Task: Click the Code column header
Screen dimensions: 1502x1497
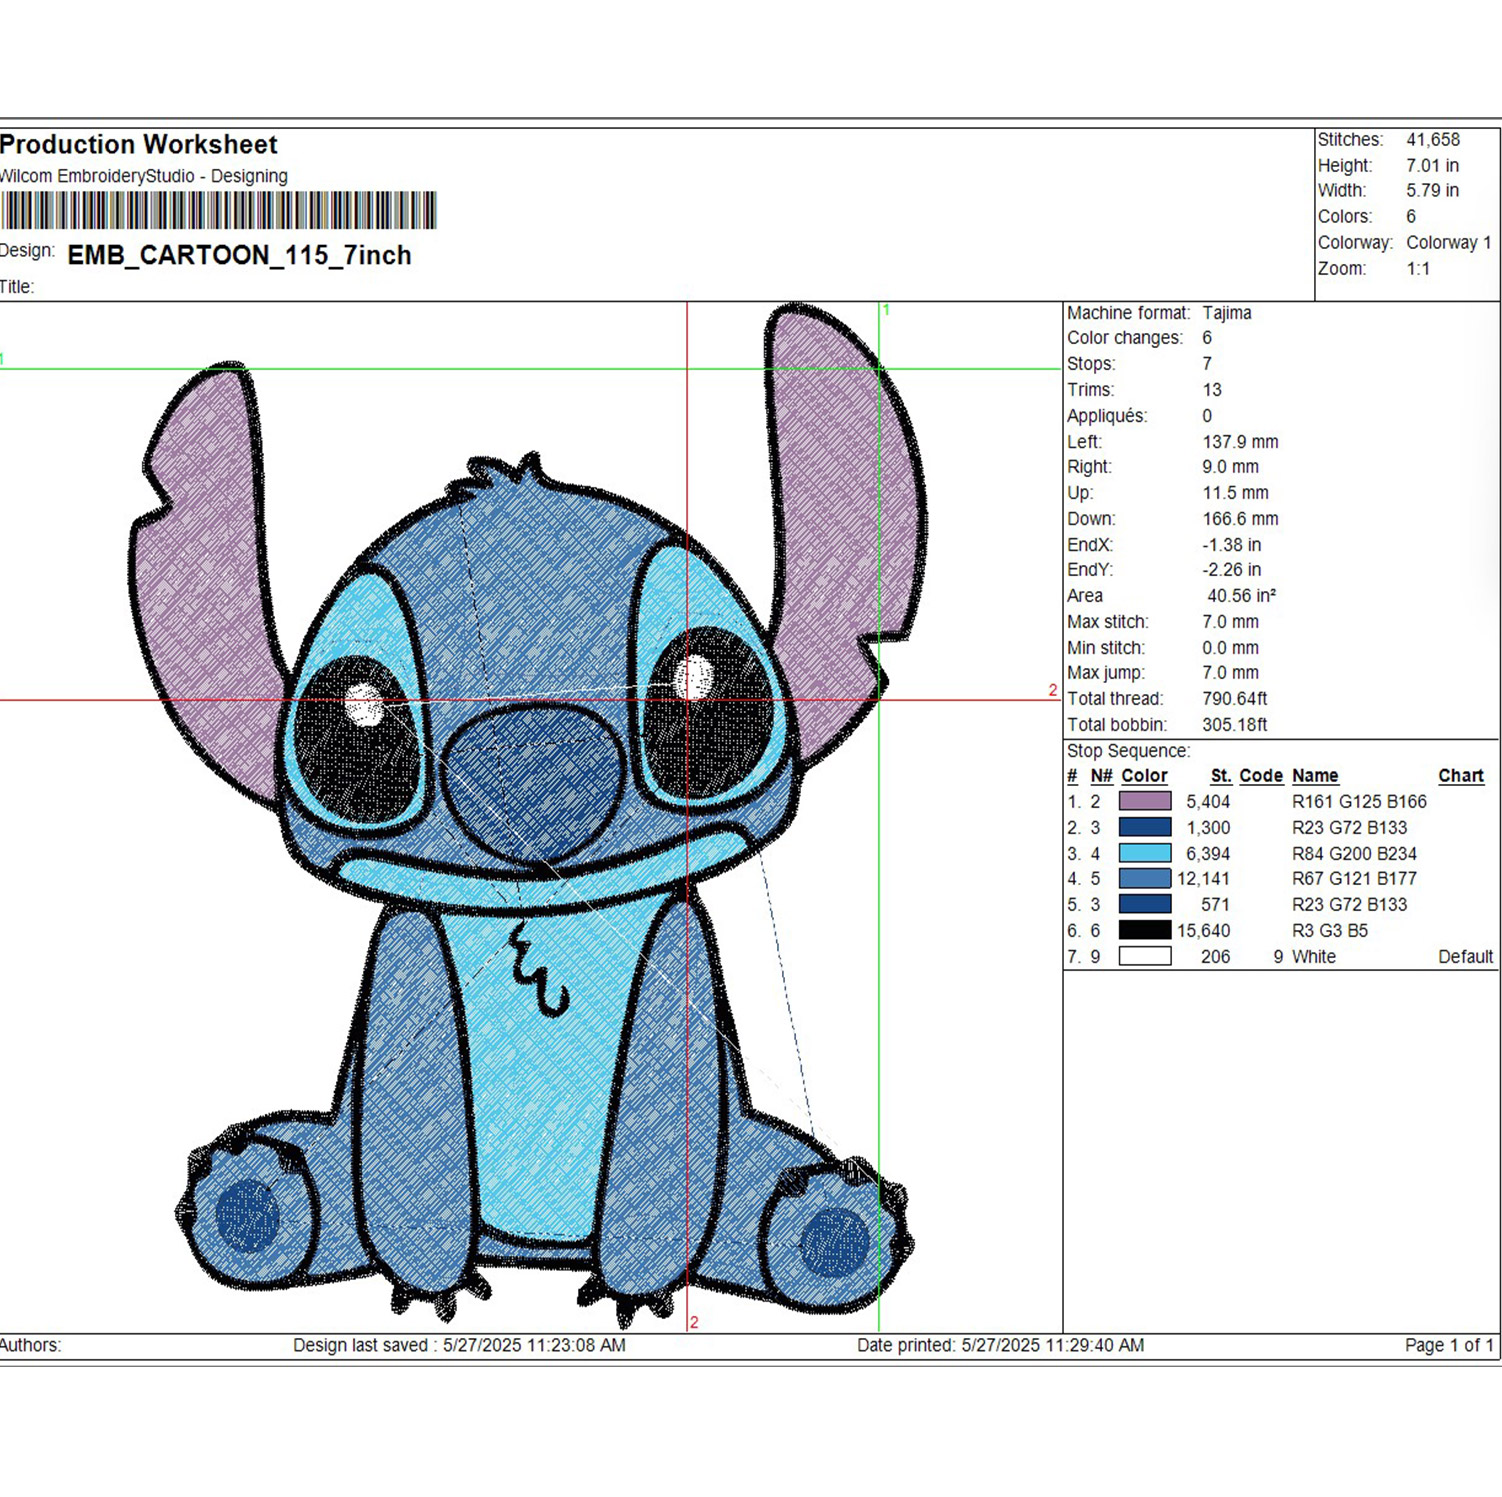Action: (x=1261, y=775)
